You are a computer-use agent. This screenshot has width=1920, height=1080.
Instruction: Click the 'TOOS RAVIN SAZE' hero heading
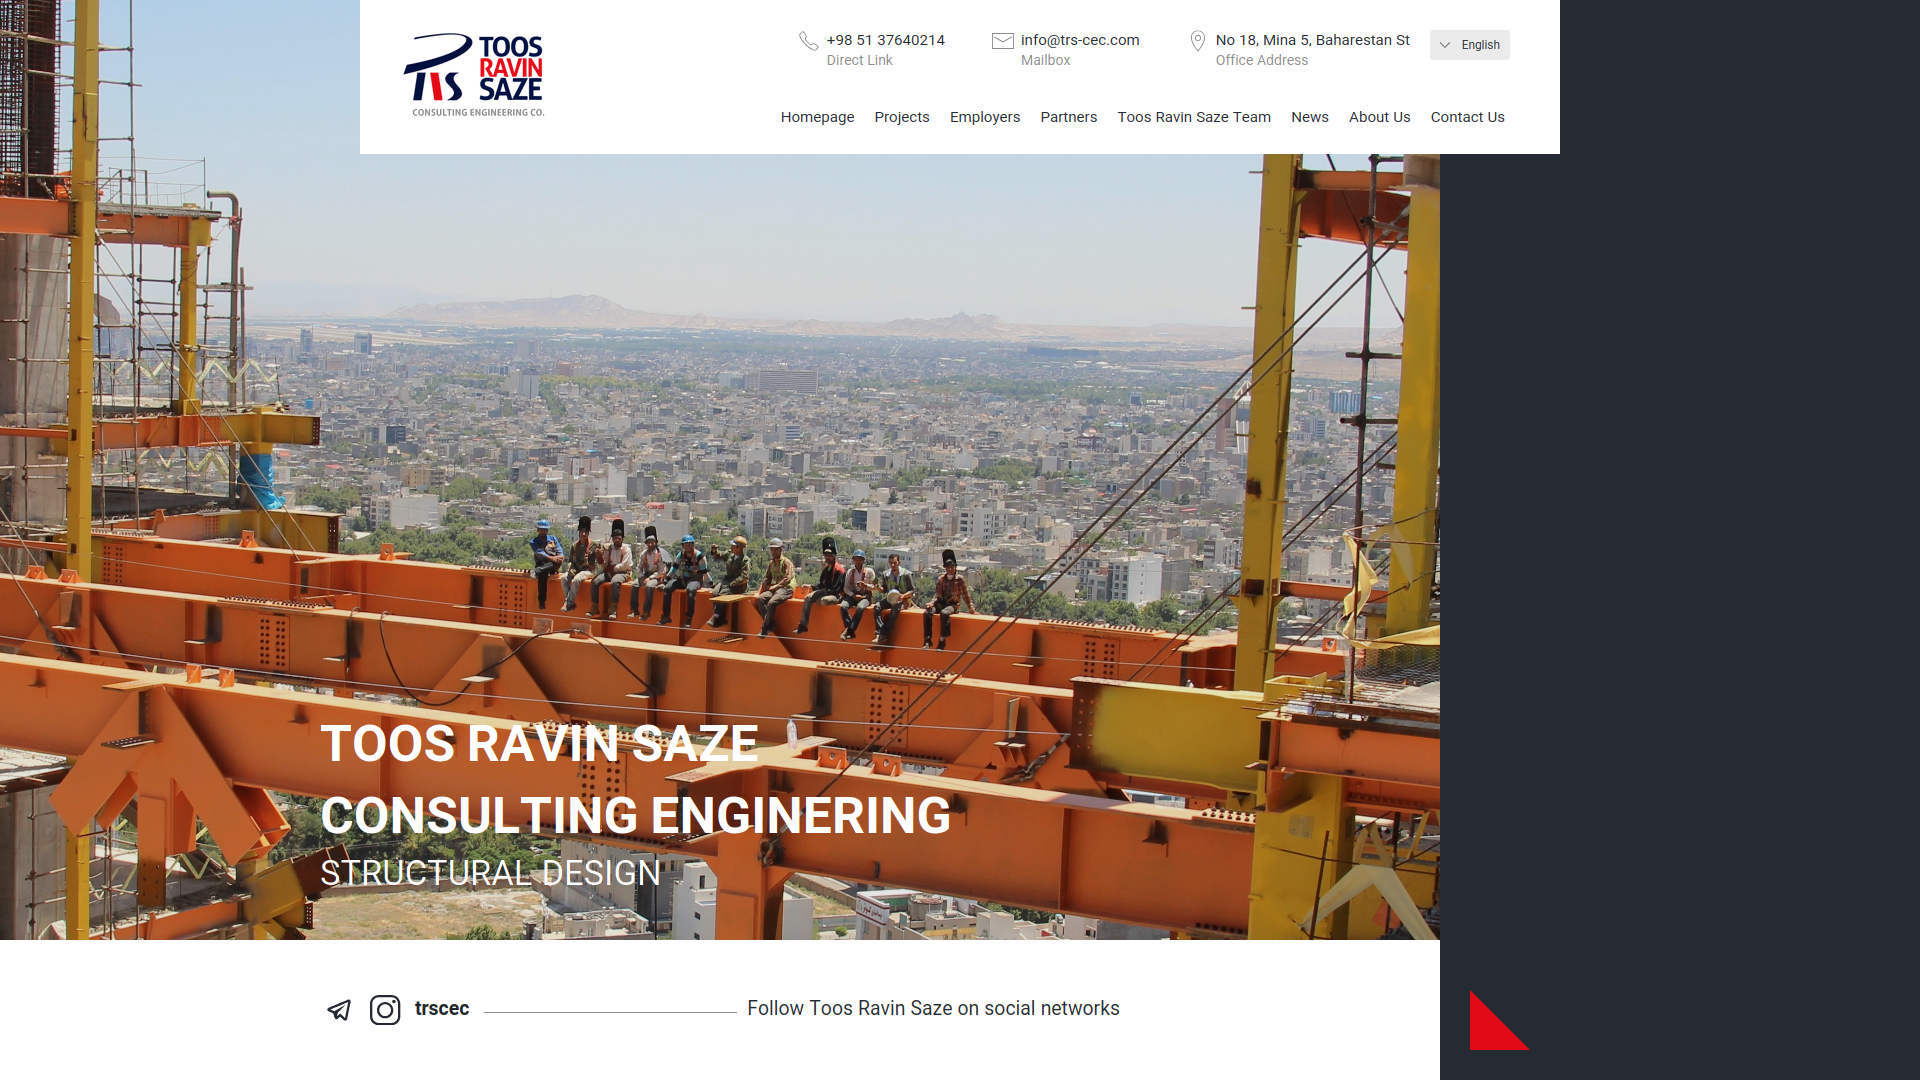[x=539, y=744]
